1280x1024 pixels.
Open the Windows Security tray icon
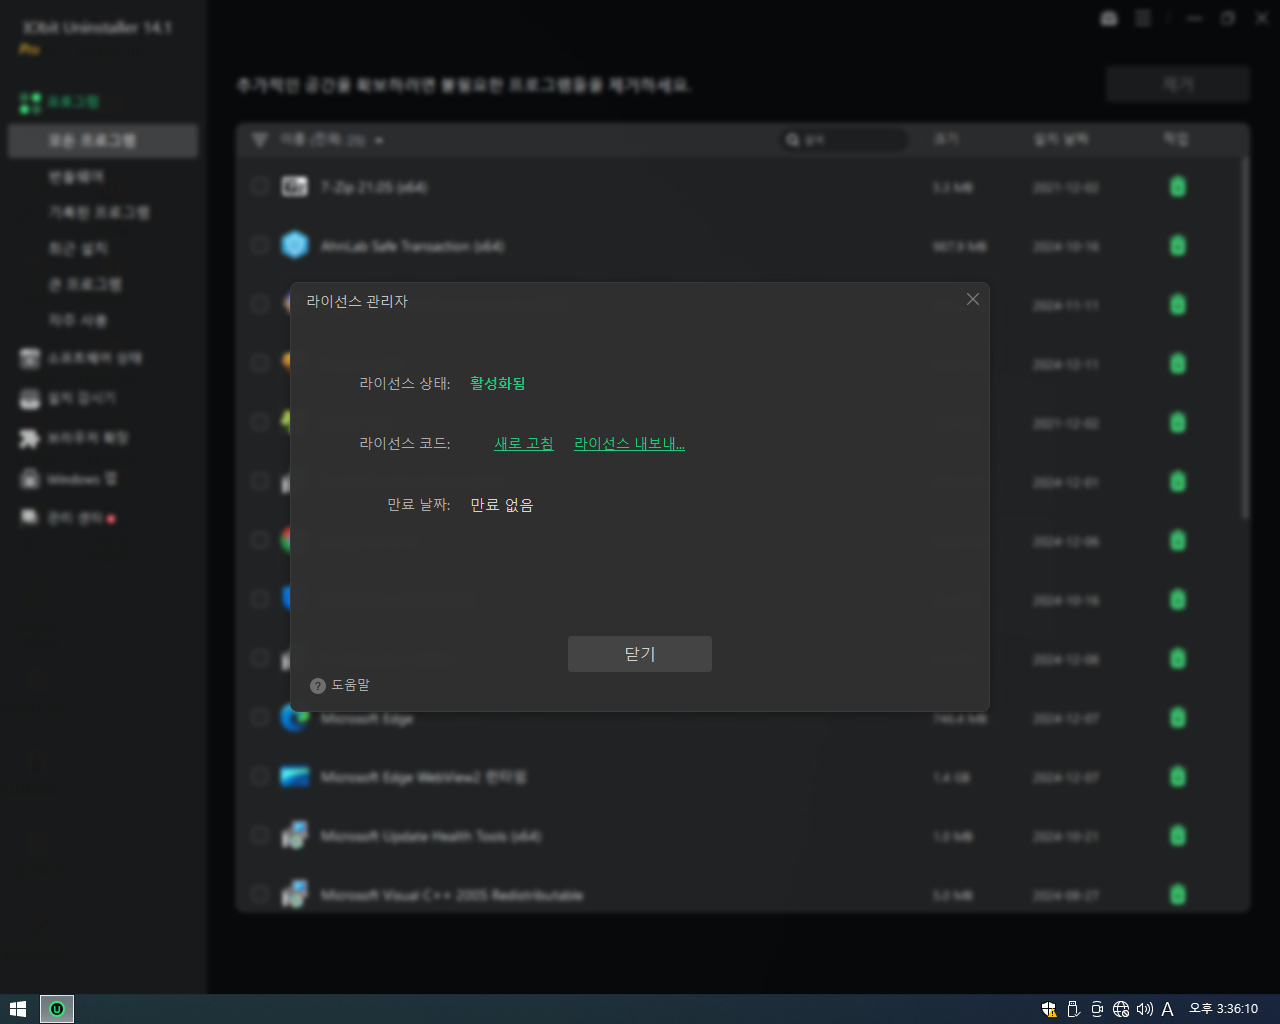pos(1049,1009)
